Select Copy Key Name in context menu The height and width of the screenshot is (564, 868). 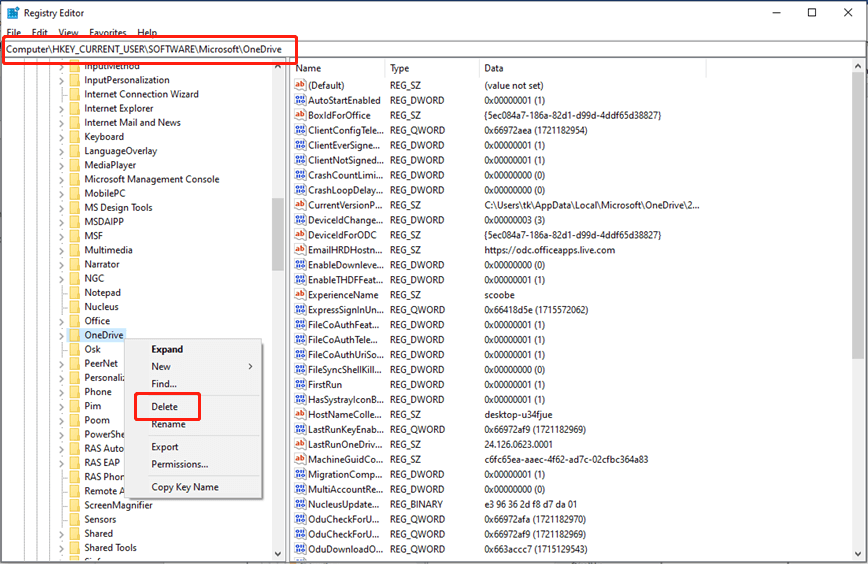click(x=185, y=487)
